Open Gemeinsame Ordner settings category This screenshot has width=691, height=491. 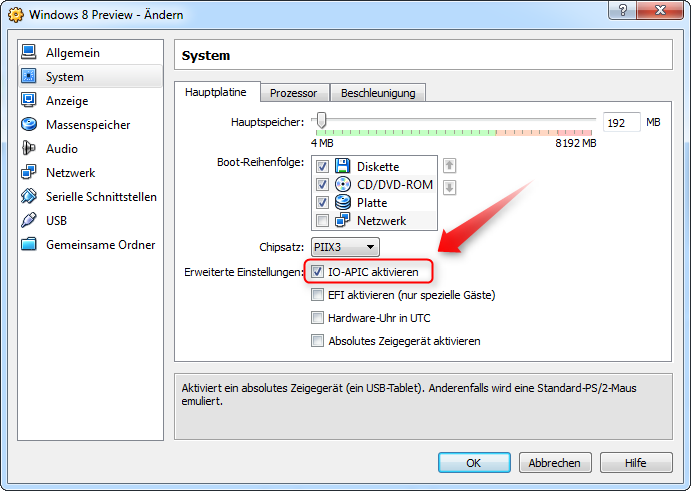[x=90, y=245]
